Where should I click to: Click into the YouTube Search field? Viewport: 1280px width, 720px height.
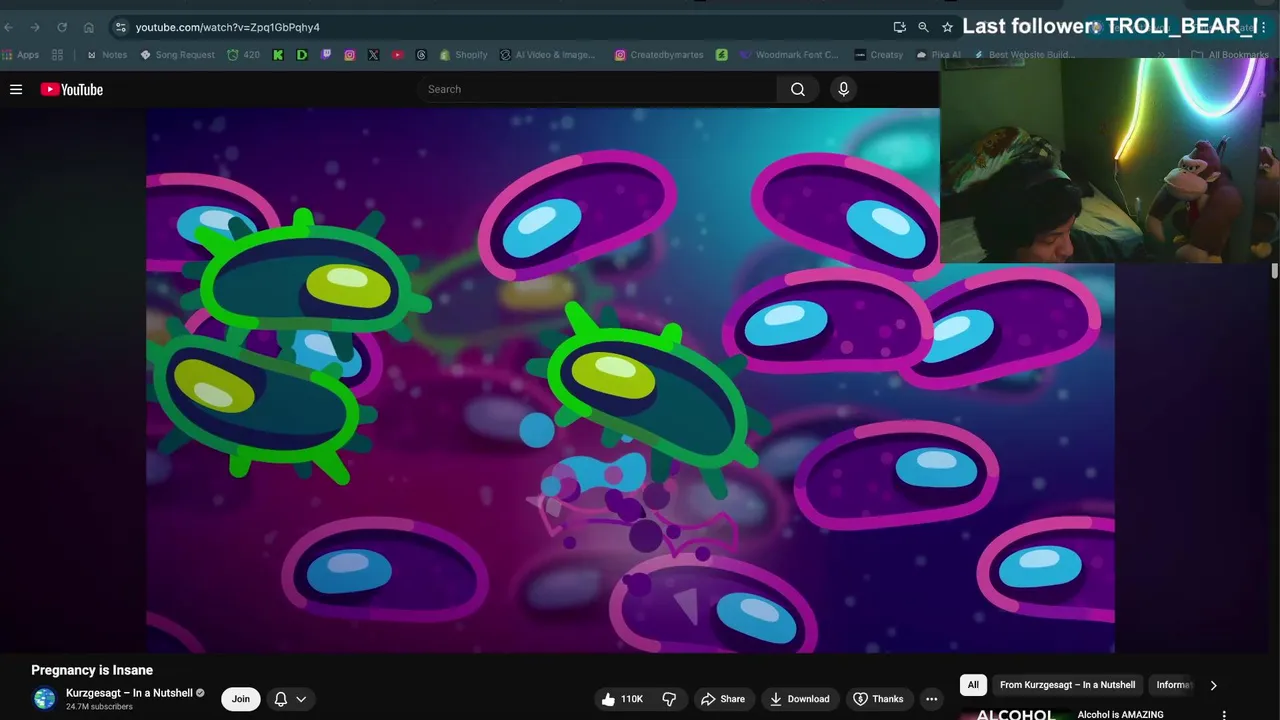598,89
